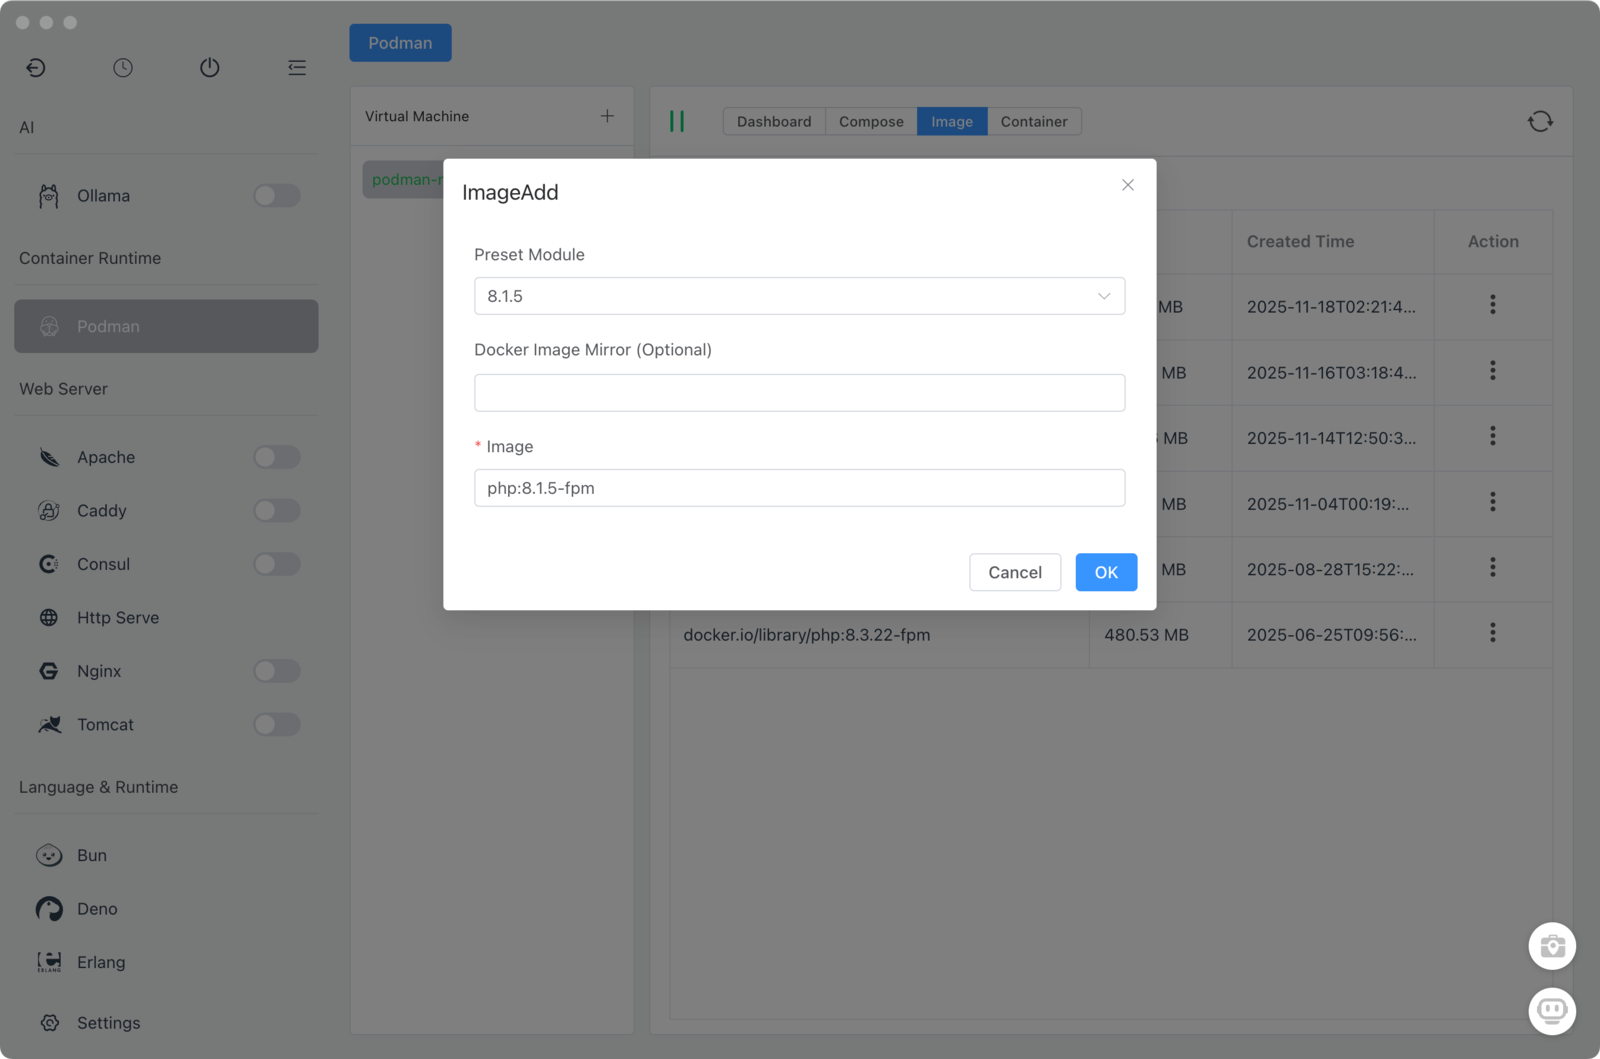
Task: Expand the Preset Module dropdown
Action: pyautogui.click(x=799, y=296)
